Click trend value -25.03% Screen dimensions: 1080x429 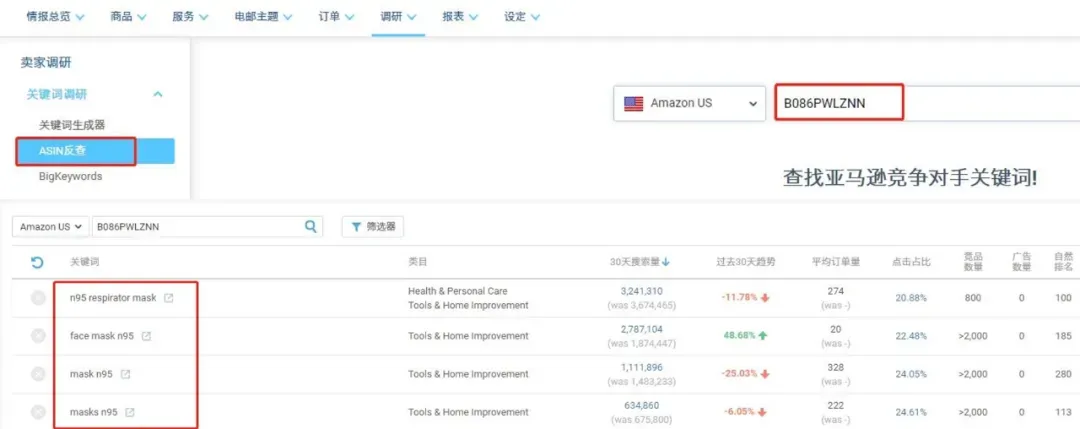(x=740, y=373)
